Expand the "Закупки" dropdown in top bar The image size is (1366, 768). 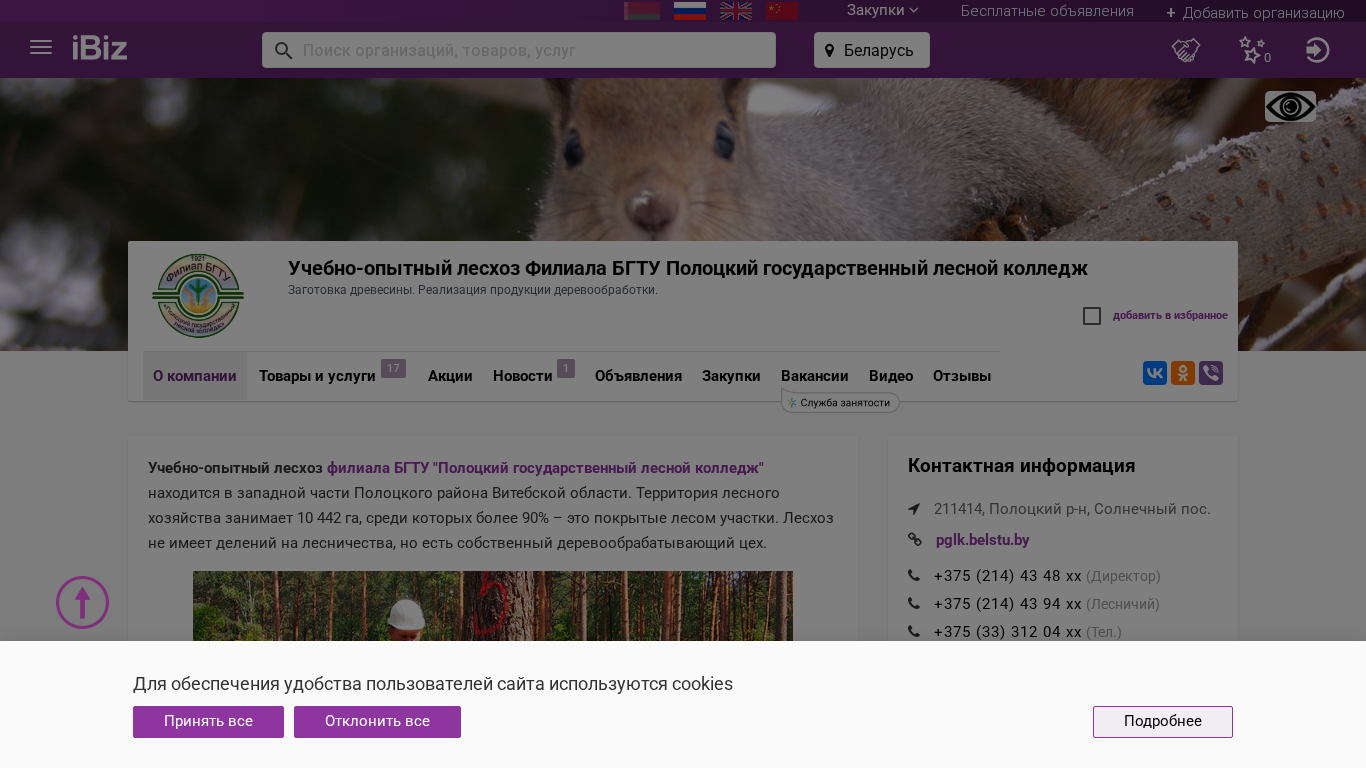coord(882,11)
